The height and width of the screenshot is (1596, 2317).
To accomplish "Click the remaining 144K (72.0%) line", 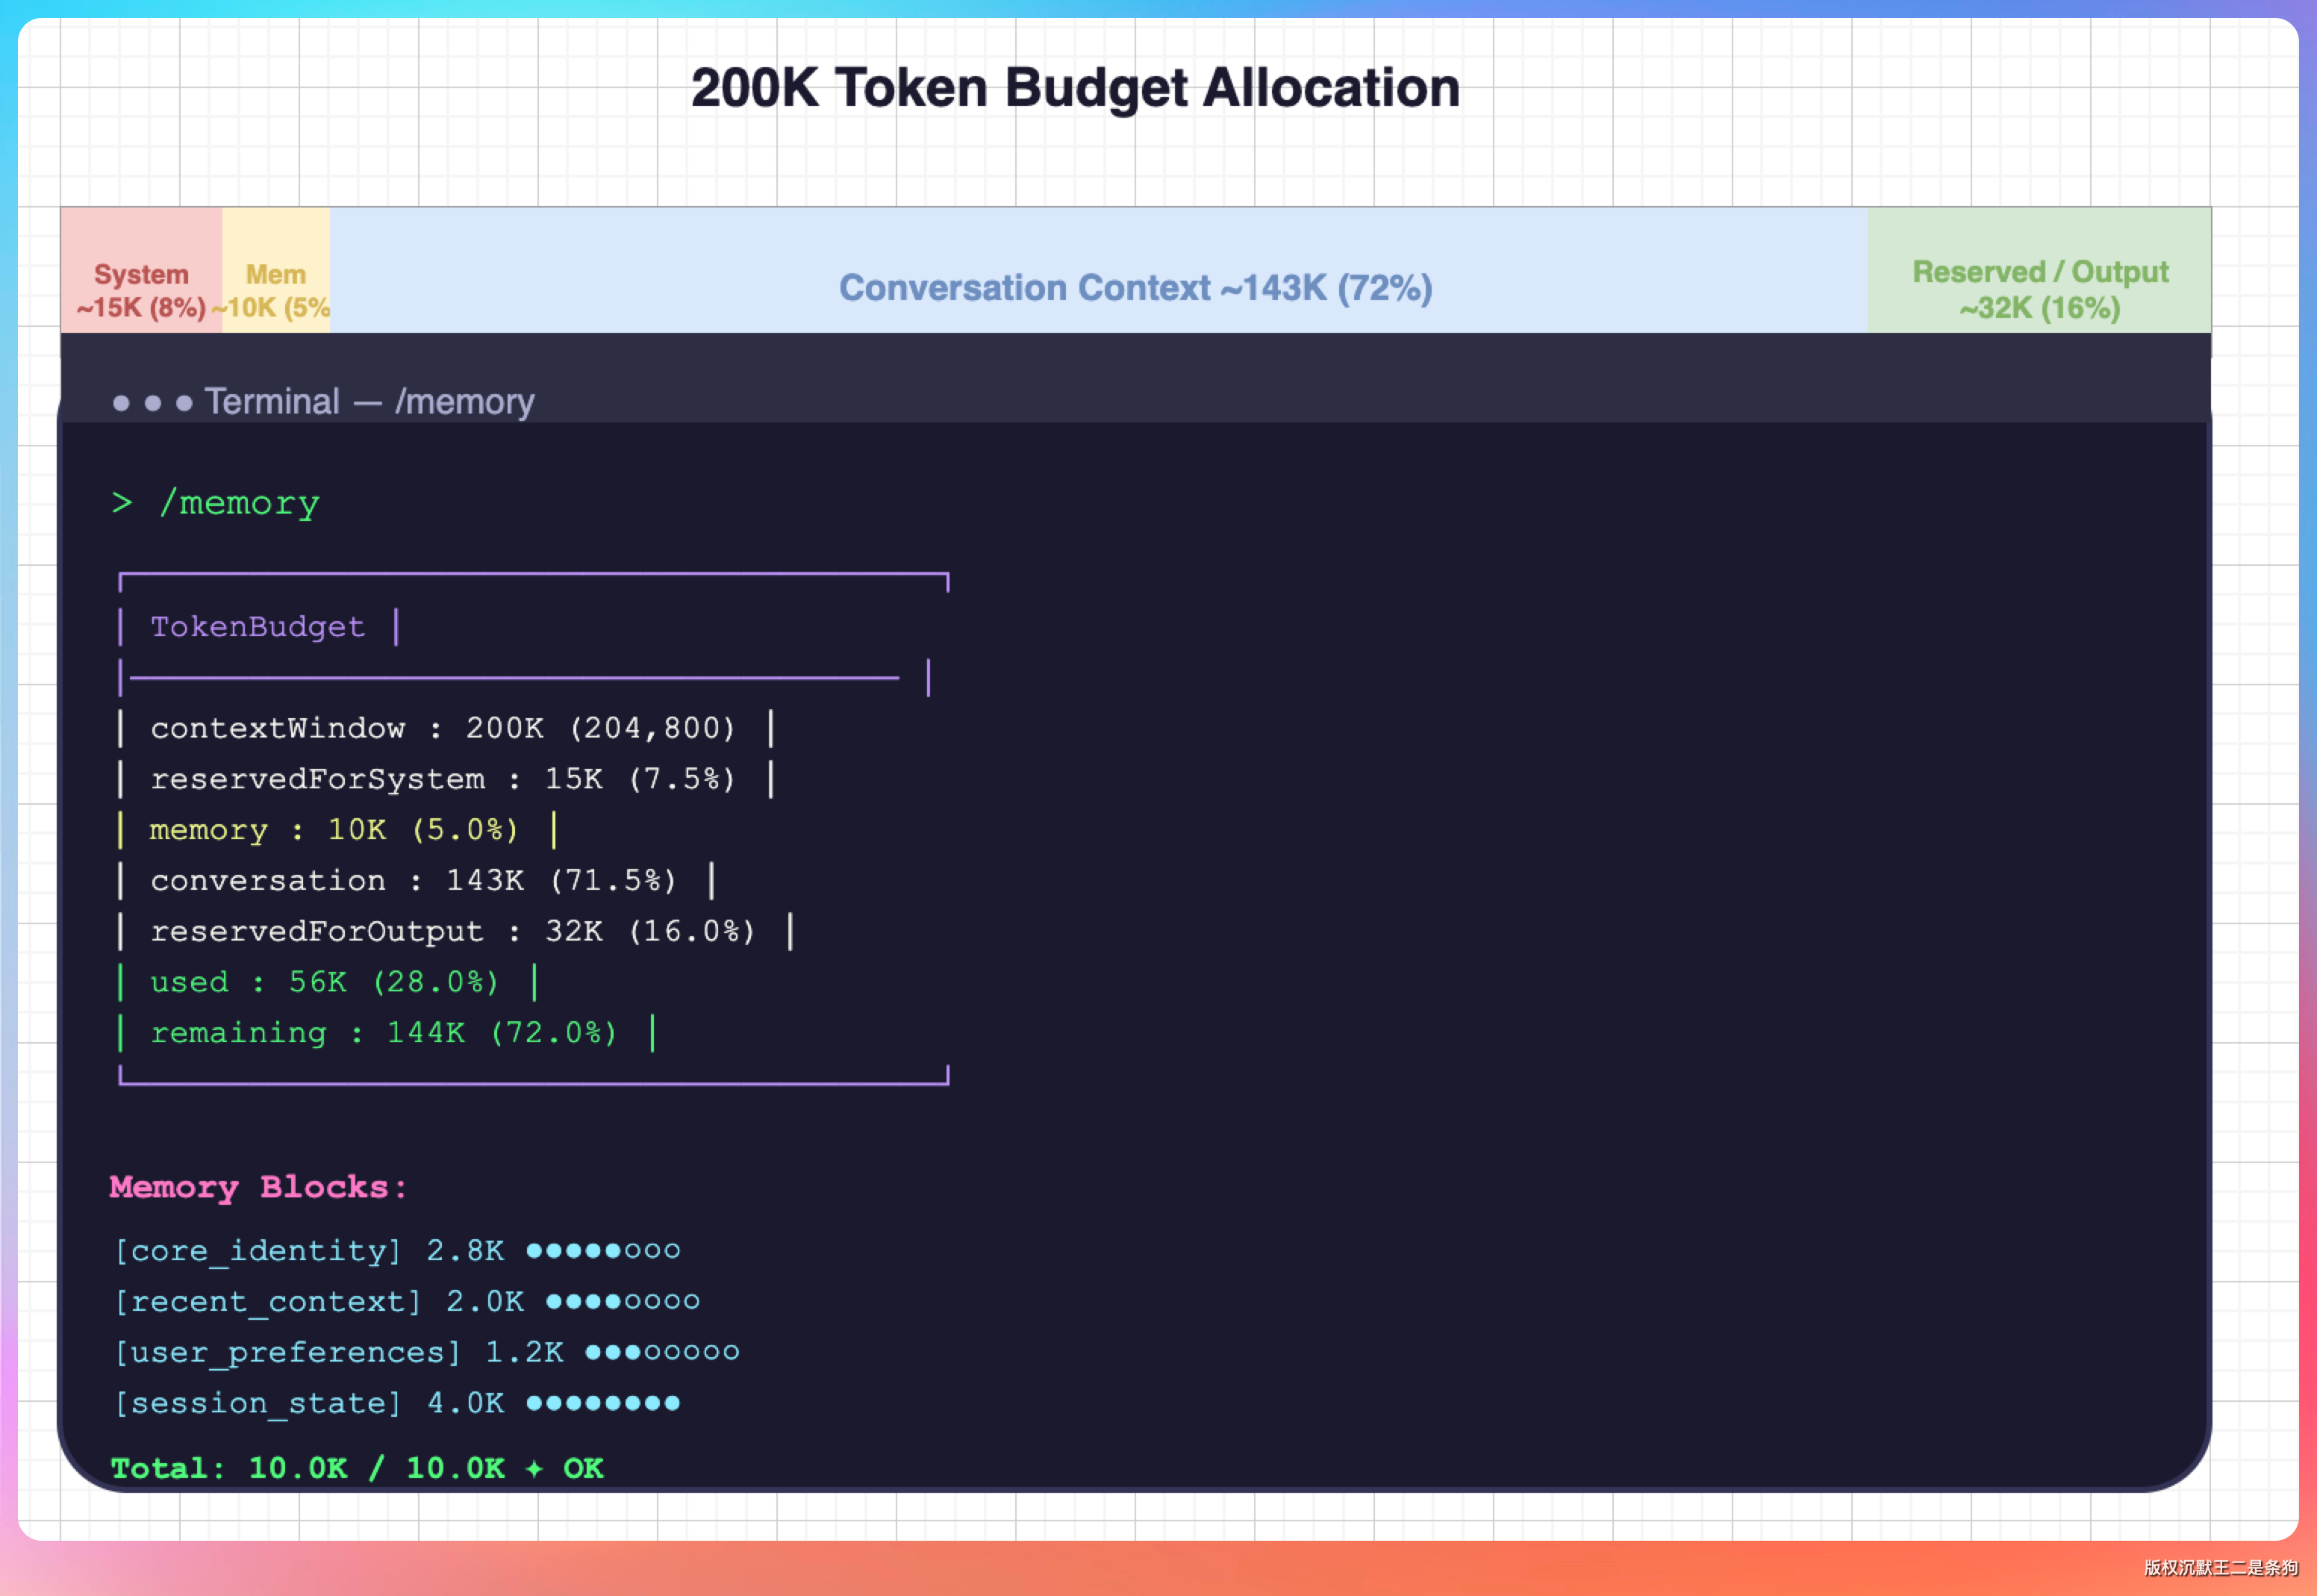I will pos(383,1033).
